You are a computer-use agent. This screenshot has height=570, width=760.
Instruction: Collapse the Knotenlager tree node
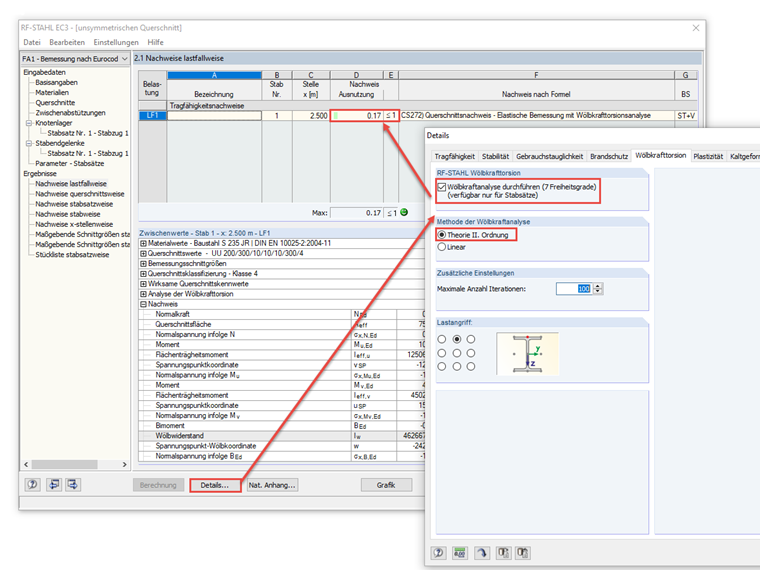coord(29,123)
